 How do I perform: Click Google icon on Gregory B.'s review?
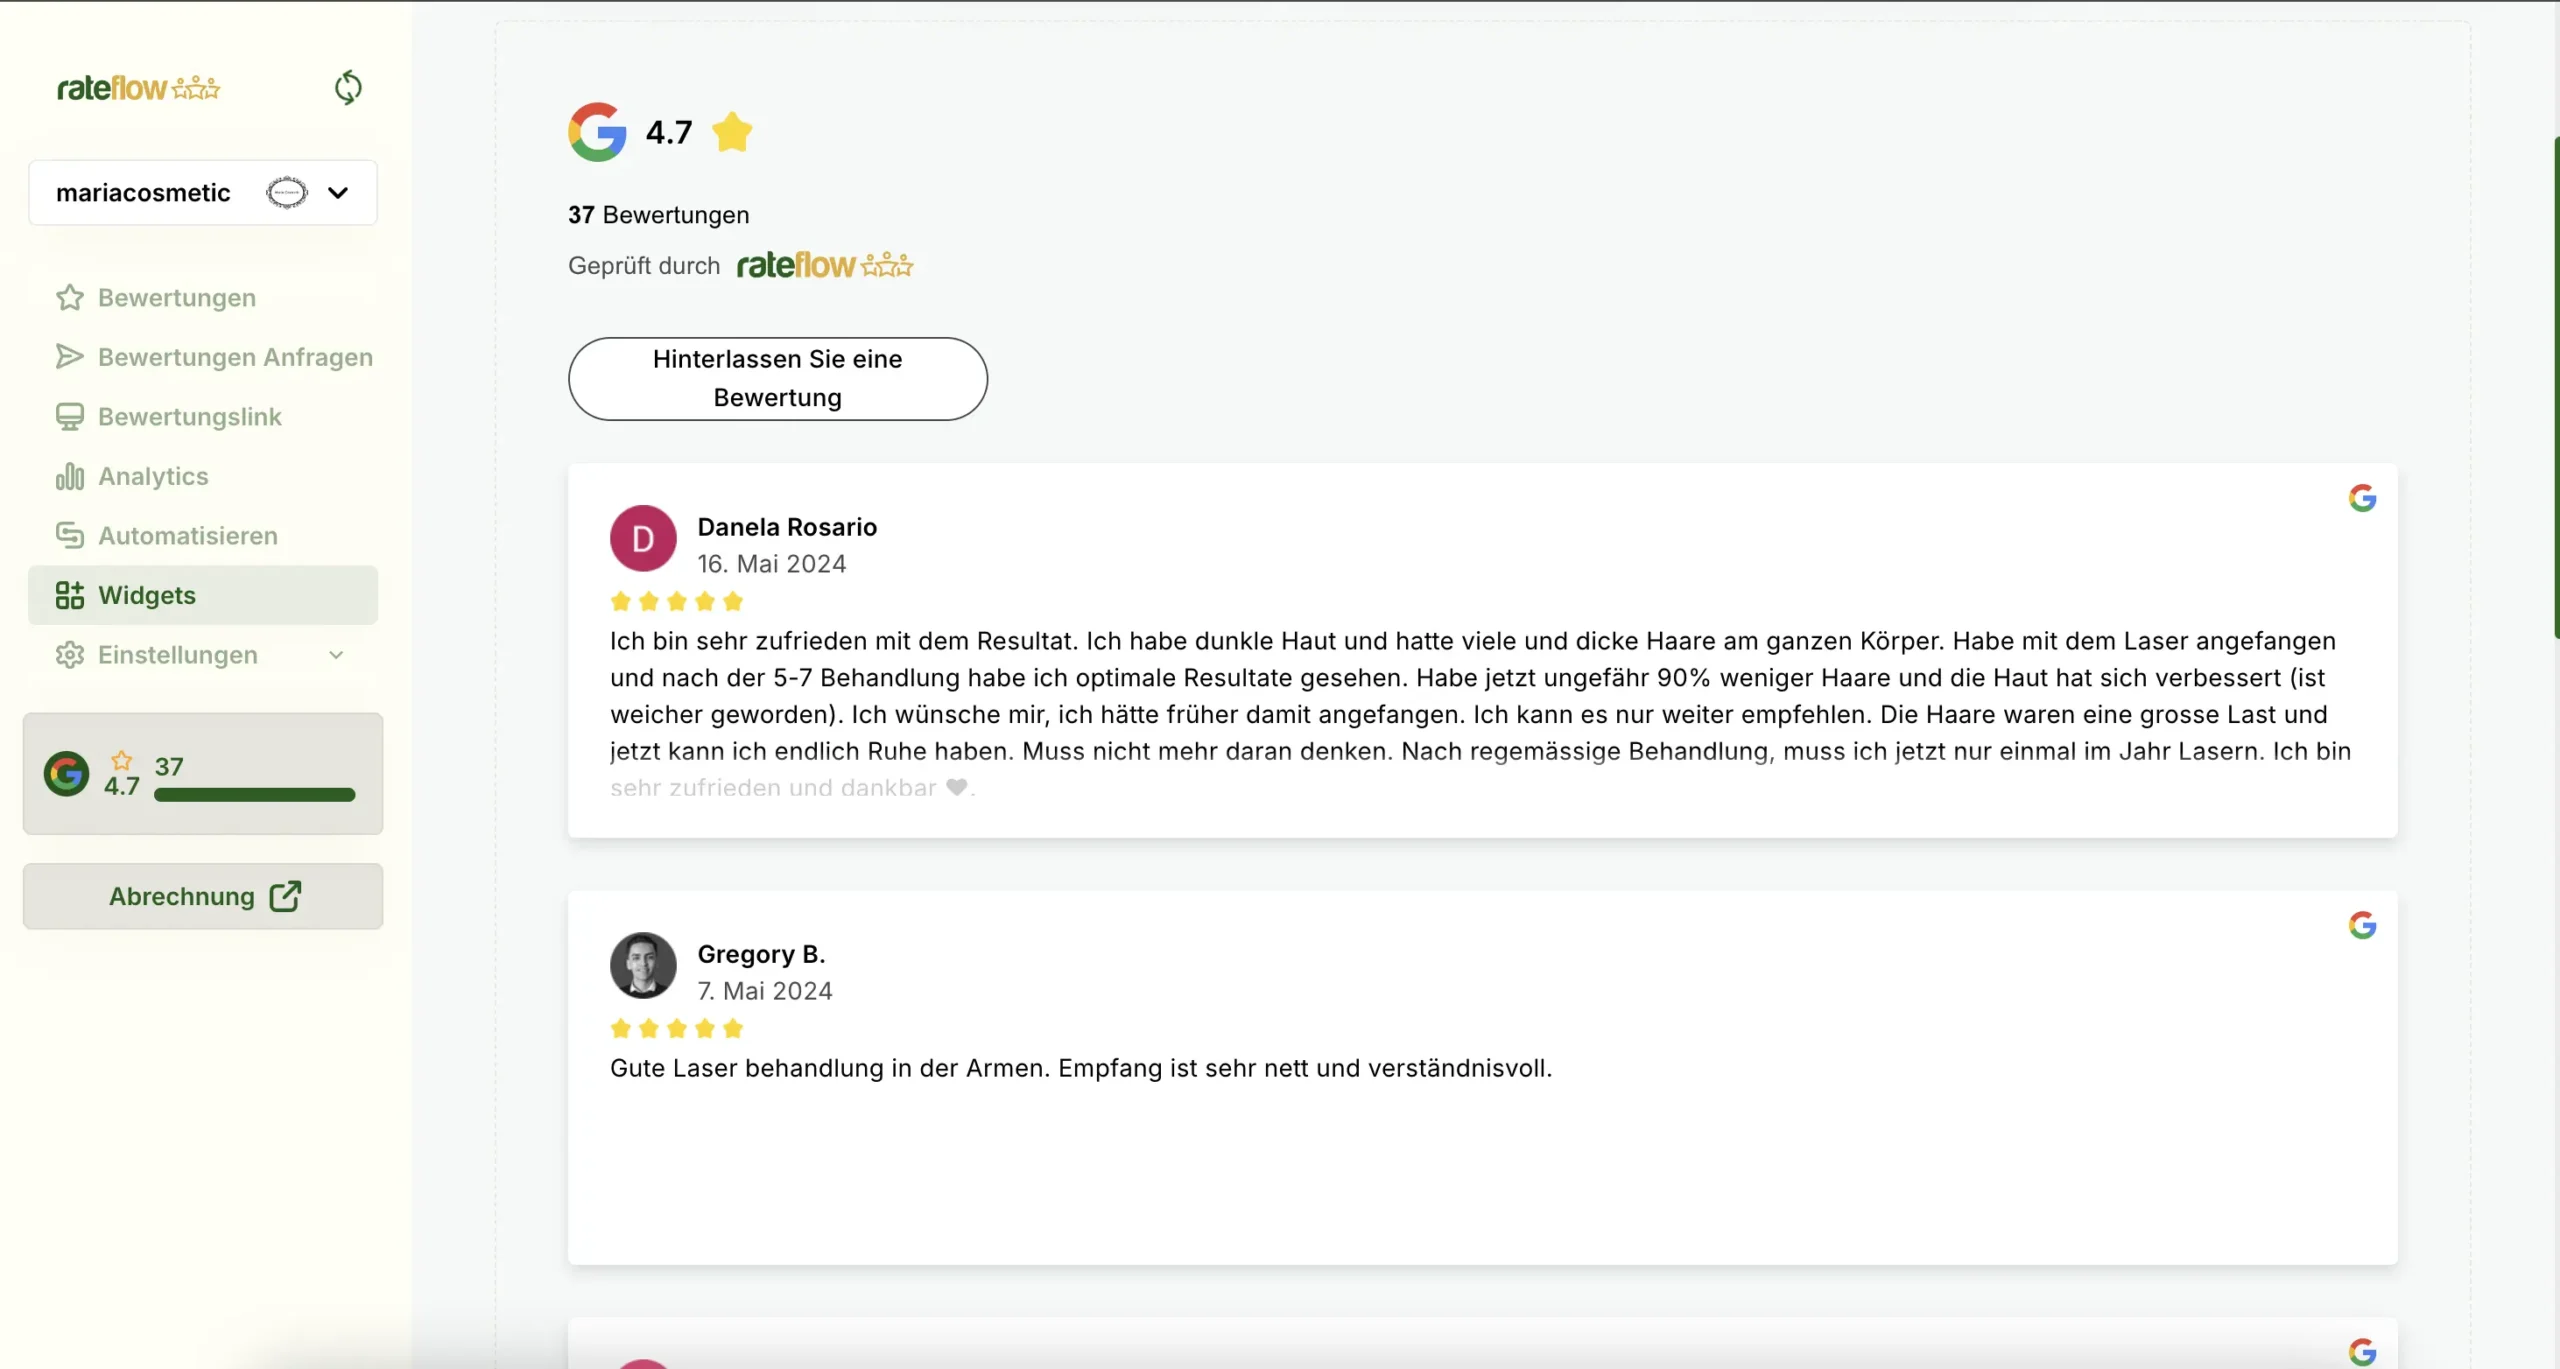click(2362, 925)
